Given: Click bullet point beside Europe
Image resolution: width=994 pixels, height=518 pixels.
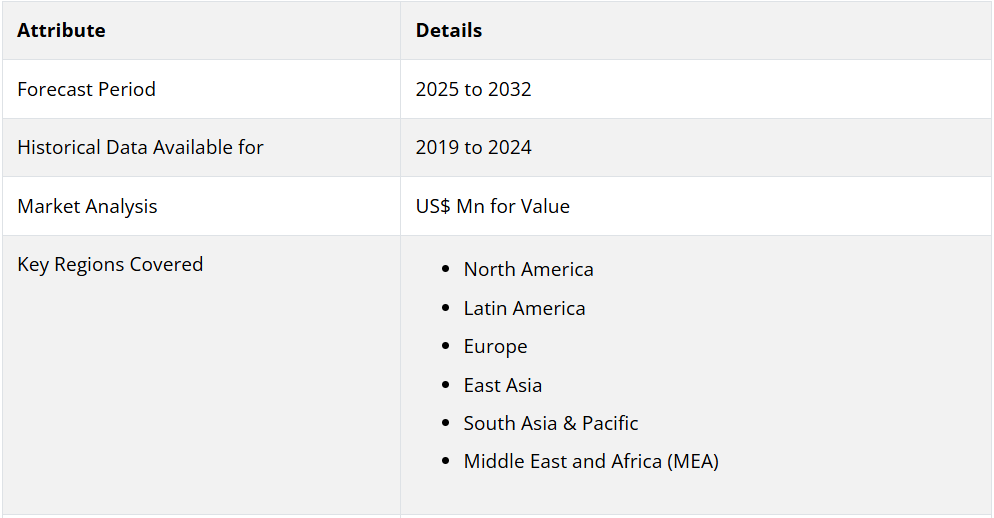Looking at the screenshot, I should coord(446,346).
